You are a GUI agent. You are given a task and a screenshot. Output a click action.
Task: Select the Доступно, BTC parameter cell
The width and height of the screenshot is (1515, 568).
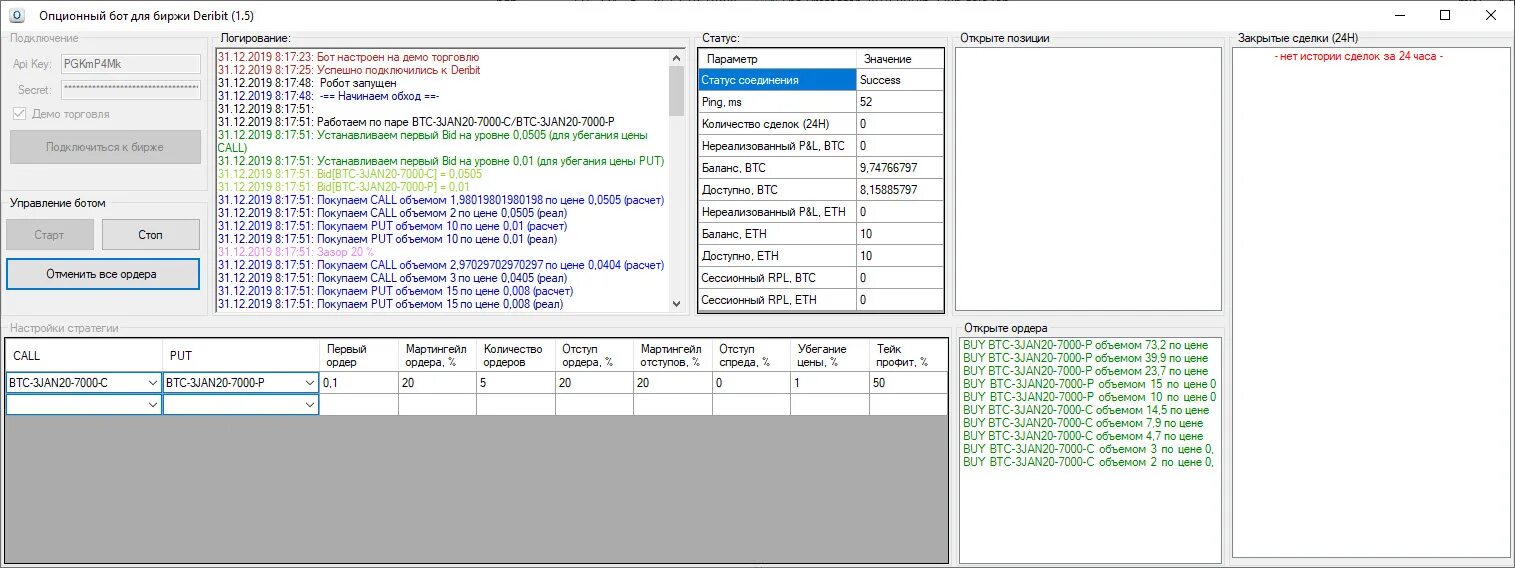pos(777,190)
